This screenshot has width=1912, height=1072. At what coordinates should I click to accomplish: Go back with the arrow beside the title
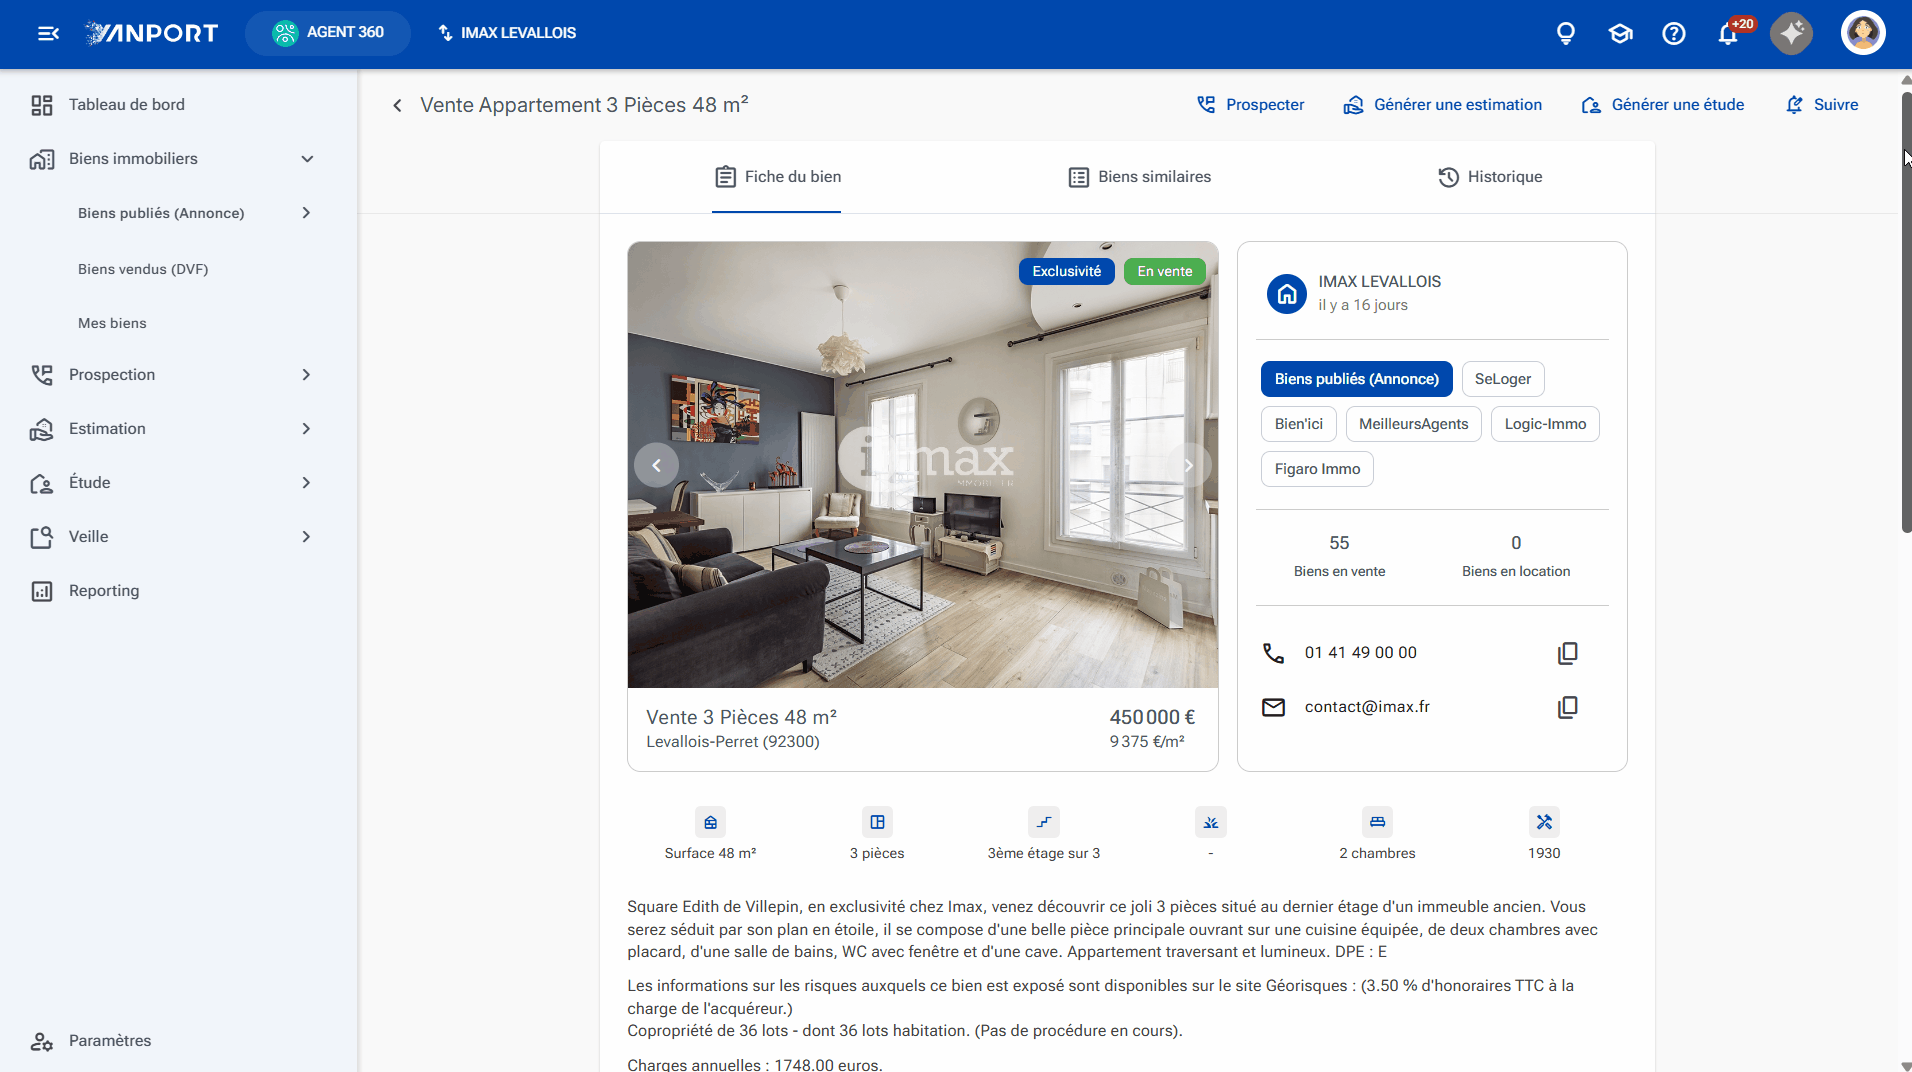coord(397,105)
